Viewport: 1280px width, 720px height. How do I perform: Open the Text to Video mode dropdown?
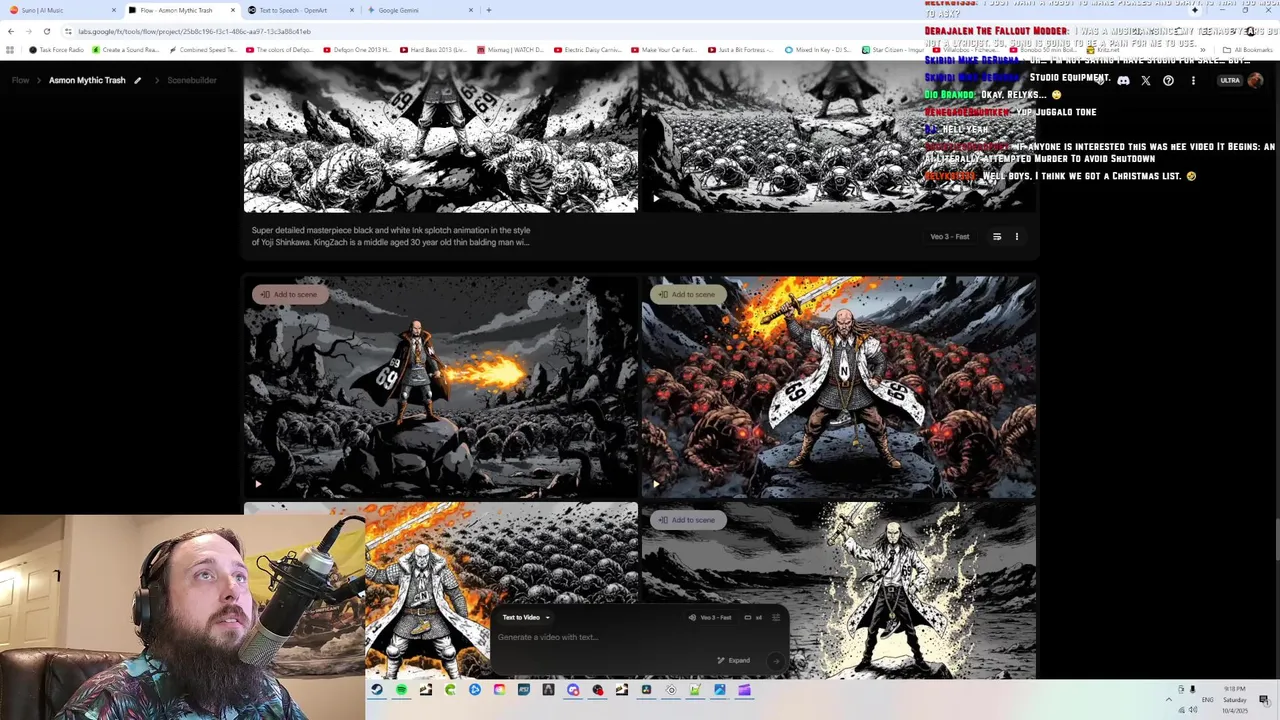tap(526, 617)
